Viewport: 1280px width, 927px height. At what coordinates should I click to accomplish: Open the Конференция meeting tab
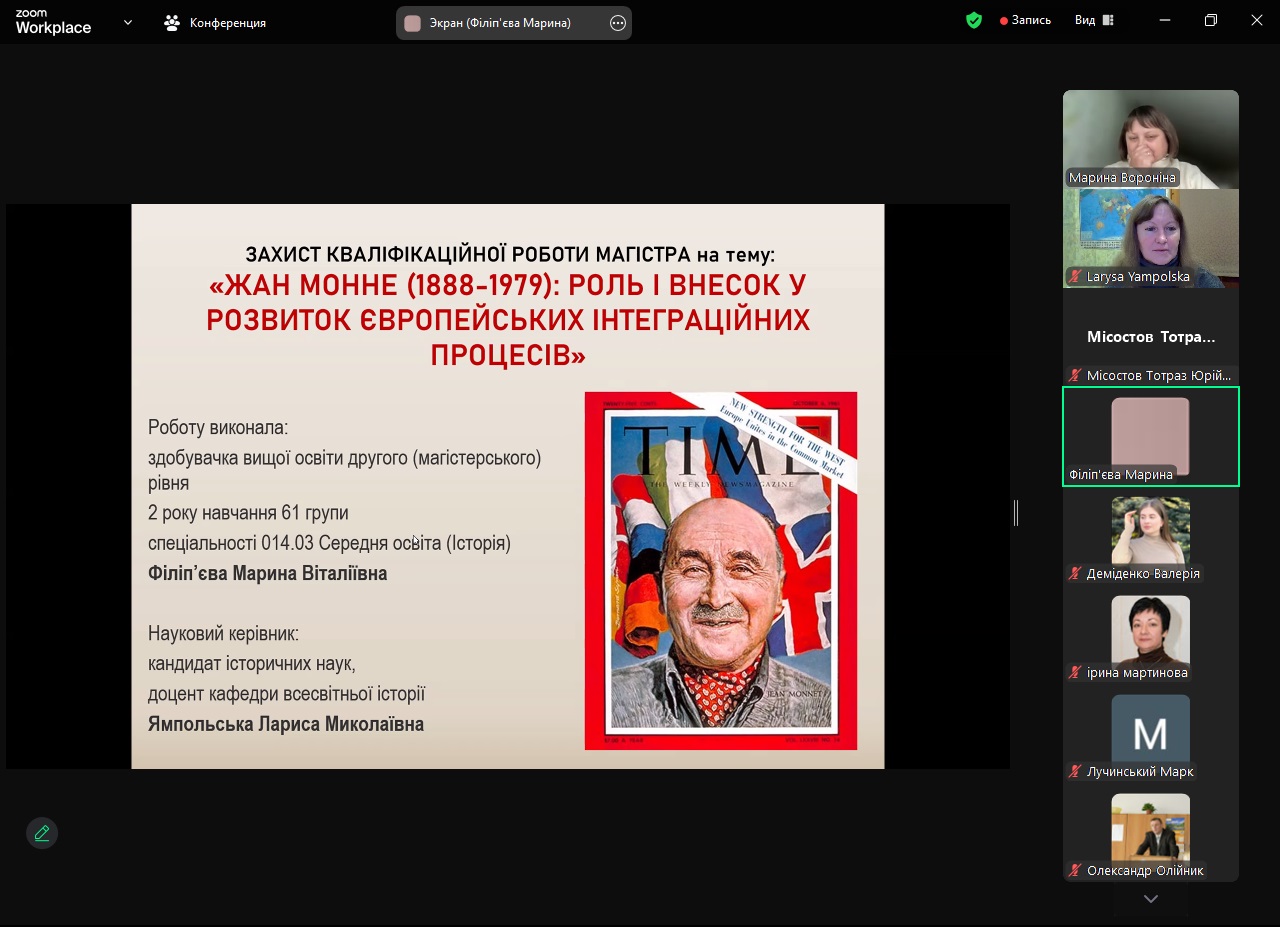tap(215, 22)
